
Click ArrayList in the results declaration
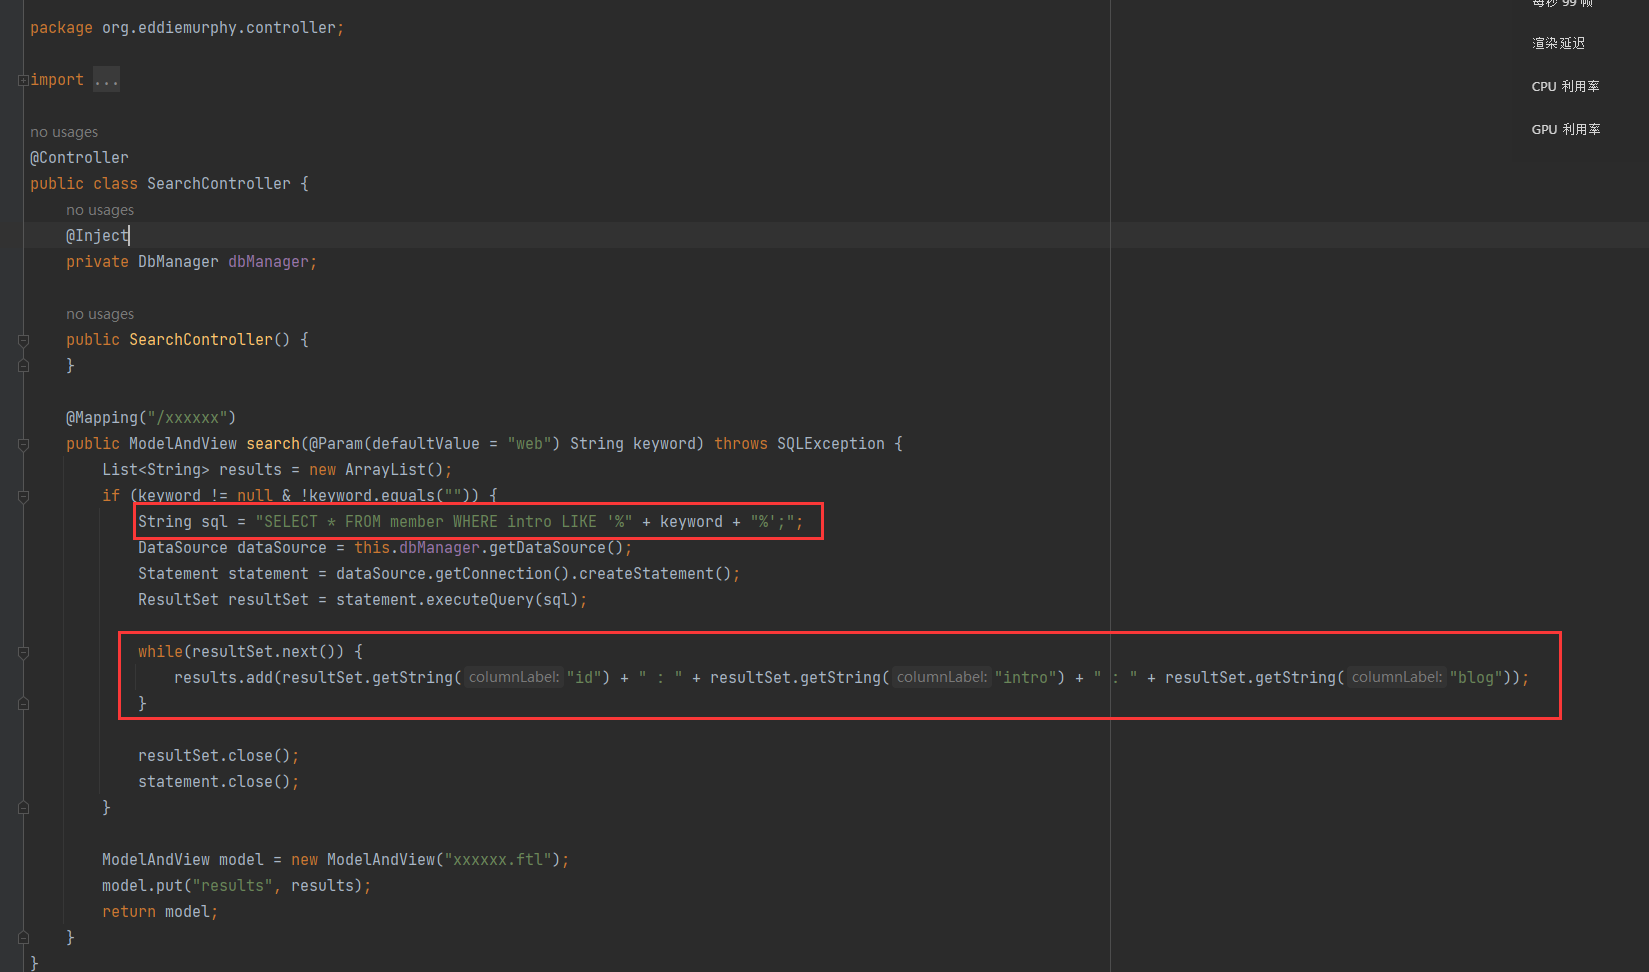pos(385,470)
